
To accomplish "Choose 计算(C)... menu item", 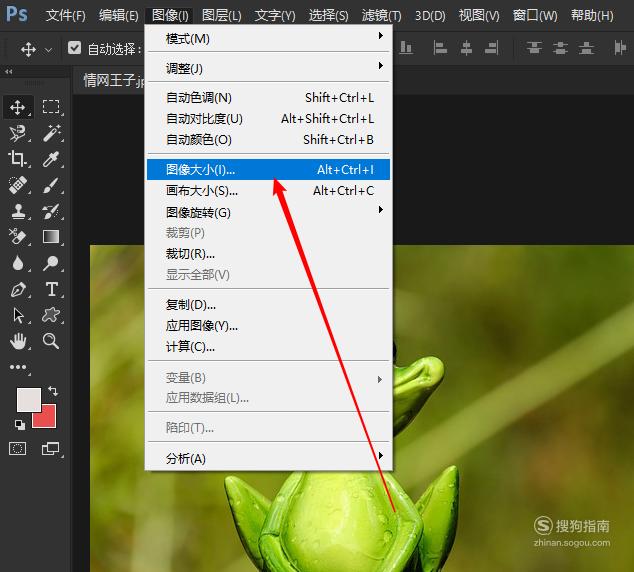I will tap(268, 346).
